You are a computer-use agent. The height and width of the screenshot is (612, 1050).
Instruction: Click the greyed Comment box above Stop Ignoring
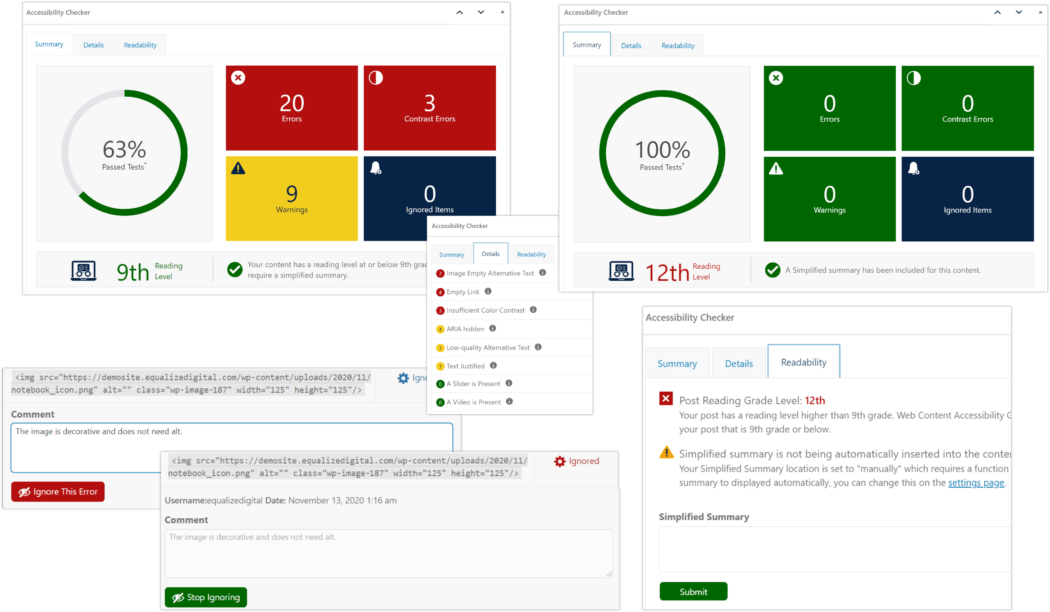388,554
